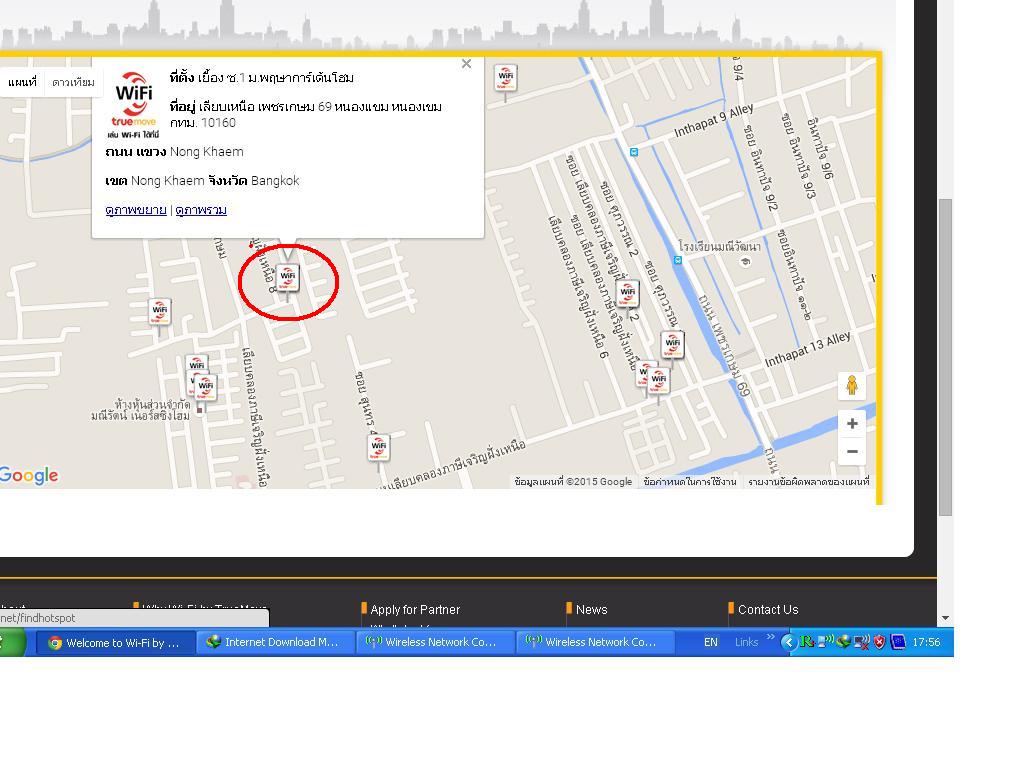1024x768 pixels.
Task: Click the green R tray icon
Action: click(x=807, y=643)
